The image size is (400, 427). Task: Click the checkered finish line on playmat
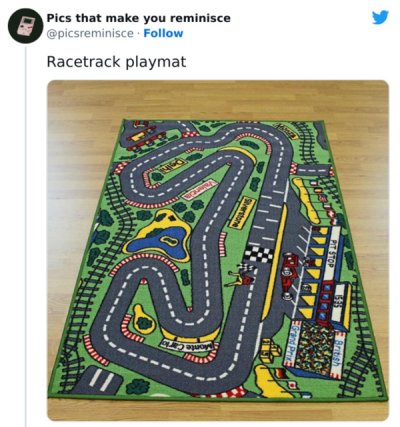259,254
